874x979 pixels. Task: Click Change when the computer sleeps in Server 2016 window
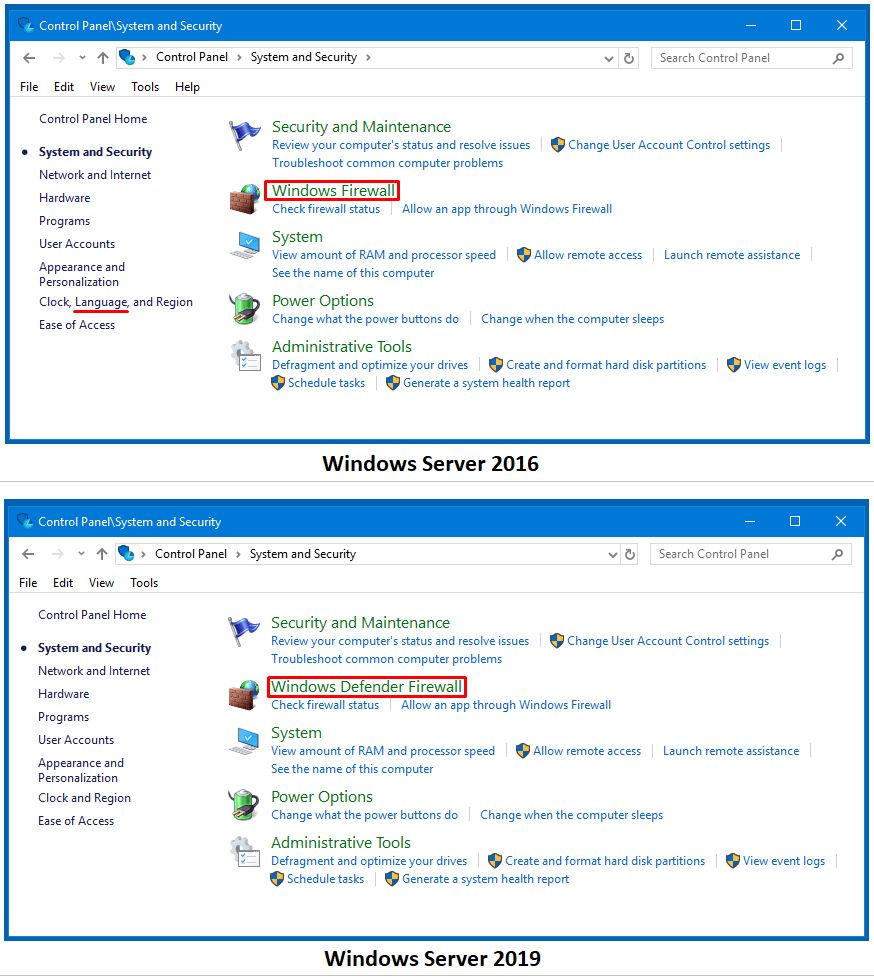coord(572,319)
